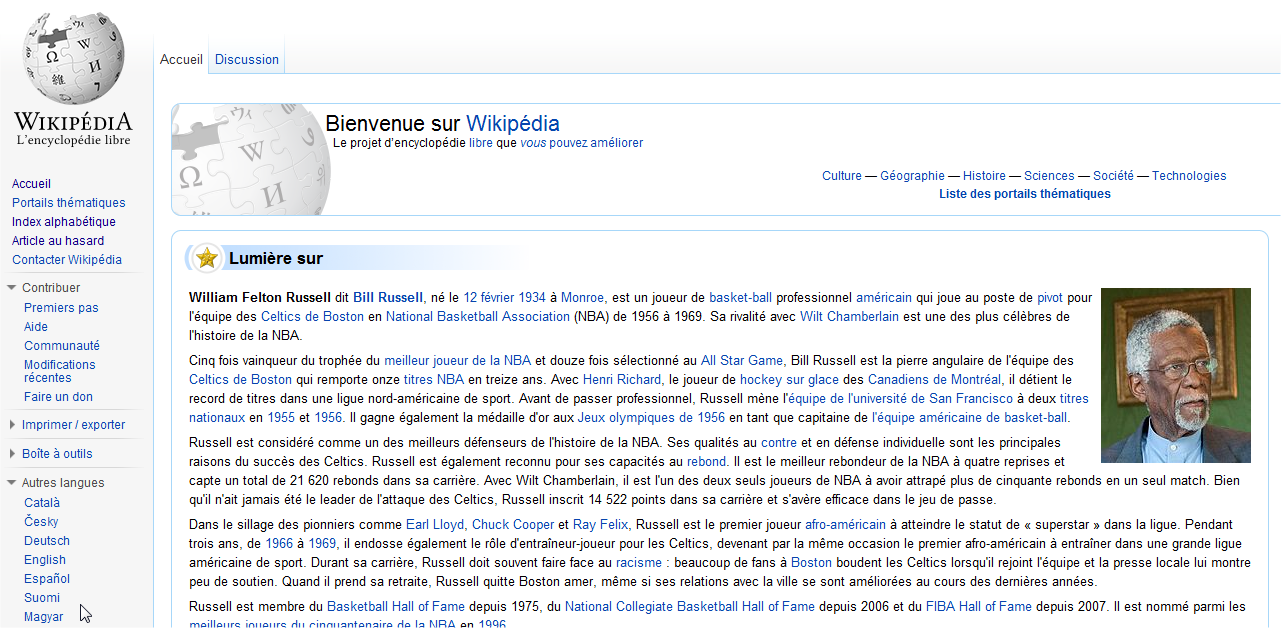Click the 'titres NBA' link
Image resolution: width=1281 pixels, height=628 pixels.
[434, 380]
